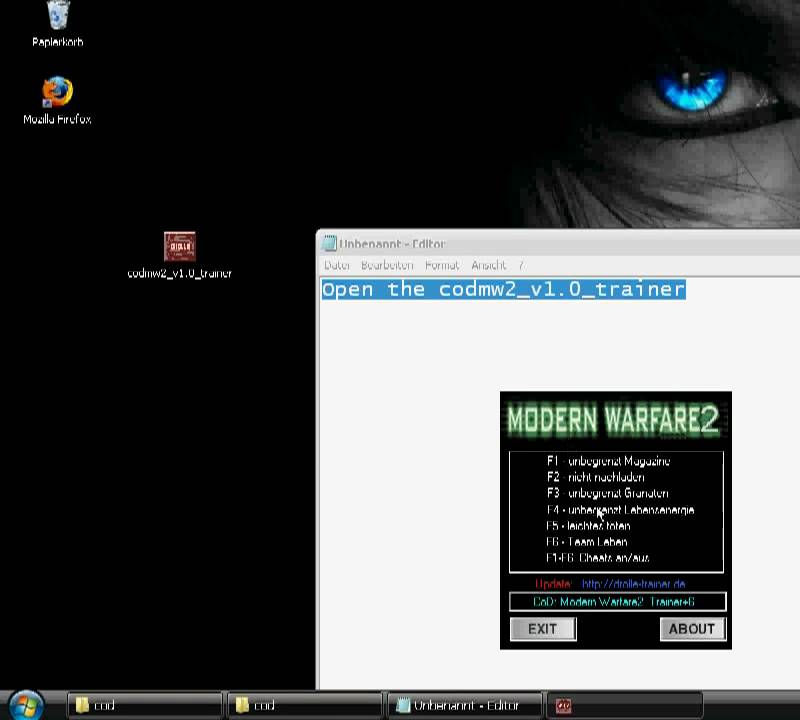Click 'F1-F6 Cheats an/aus' line
The height and width of the screenshot is (720, 800).
[597, 558]
